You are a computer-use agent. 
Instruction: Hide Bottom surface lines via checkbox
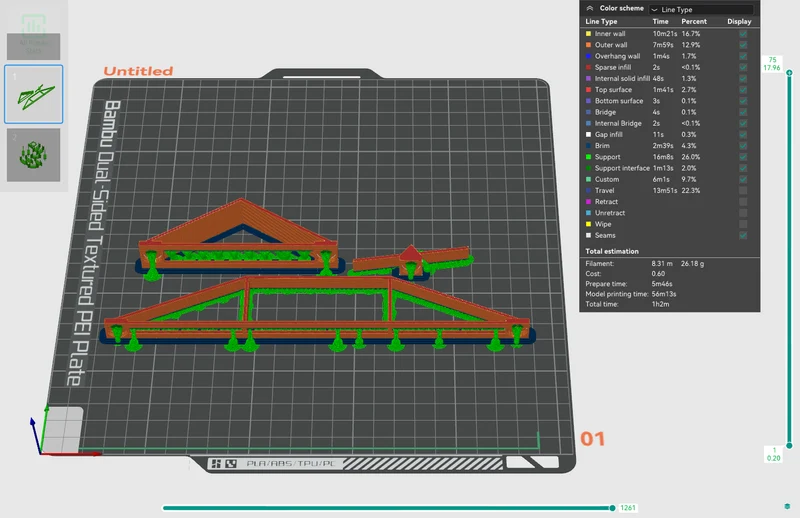click(x=743, y=101)
